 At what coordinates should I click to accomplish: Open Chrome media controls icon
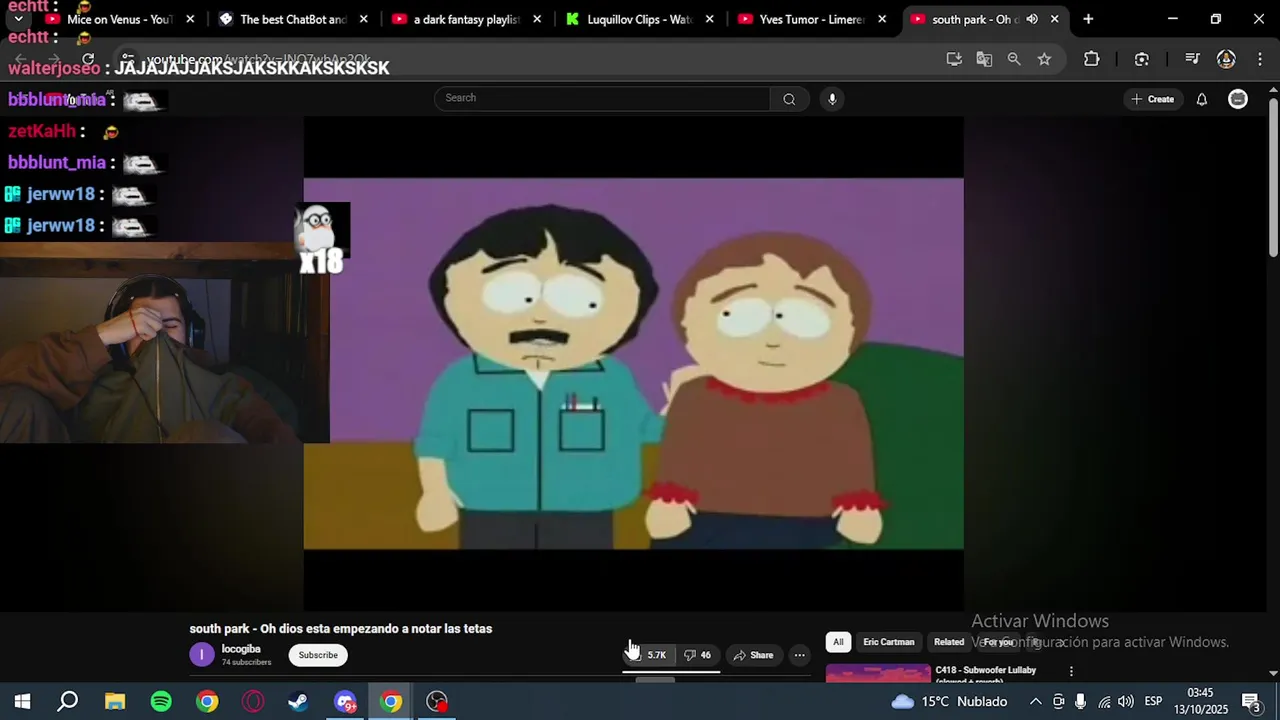click(x=1191, y=59)
